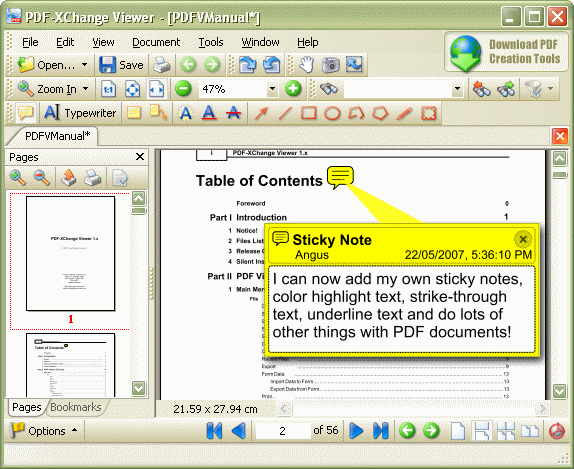Toggle Fit Width view mode
This screenshot has width=574, height=469.
tap(157, 89)
